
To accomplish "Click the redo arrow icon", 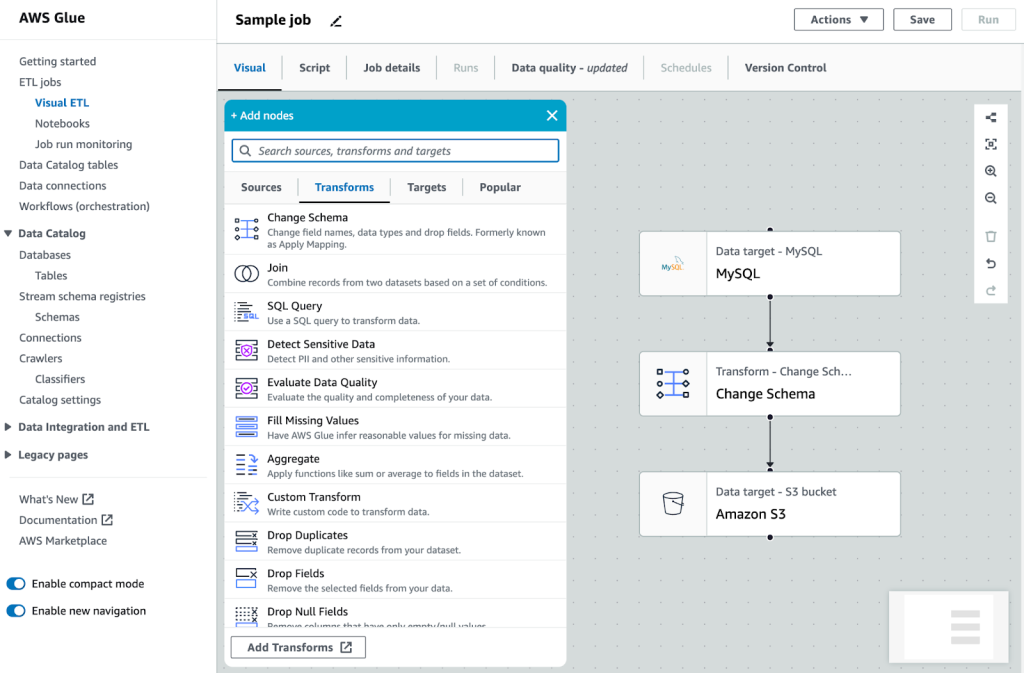I will [x=991, y=290].
